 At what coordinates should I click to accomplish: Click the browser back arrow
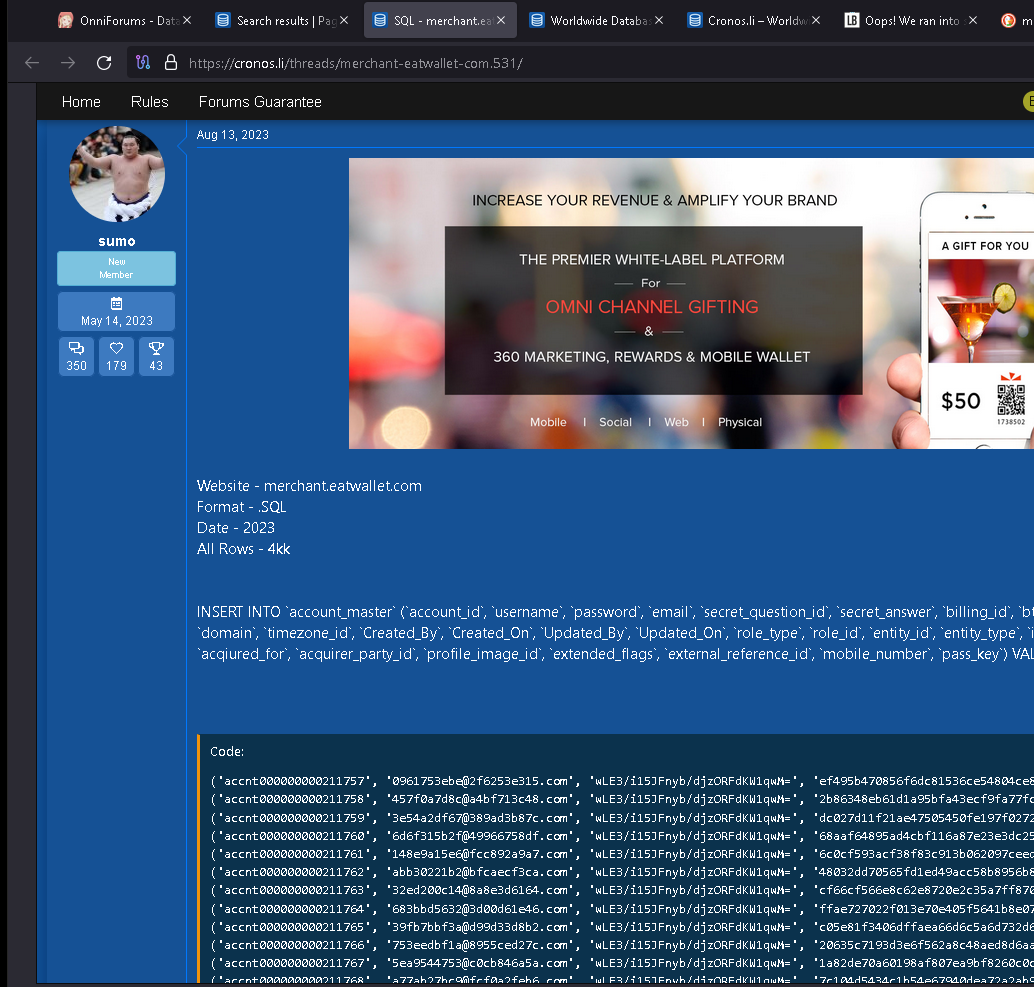coord(32,63)
